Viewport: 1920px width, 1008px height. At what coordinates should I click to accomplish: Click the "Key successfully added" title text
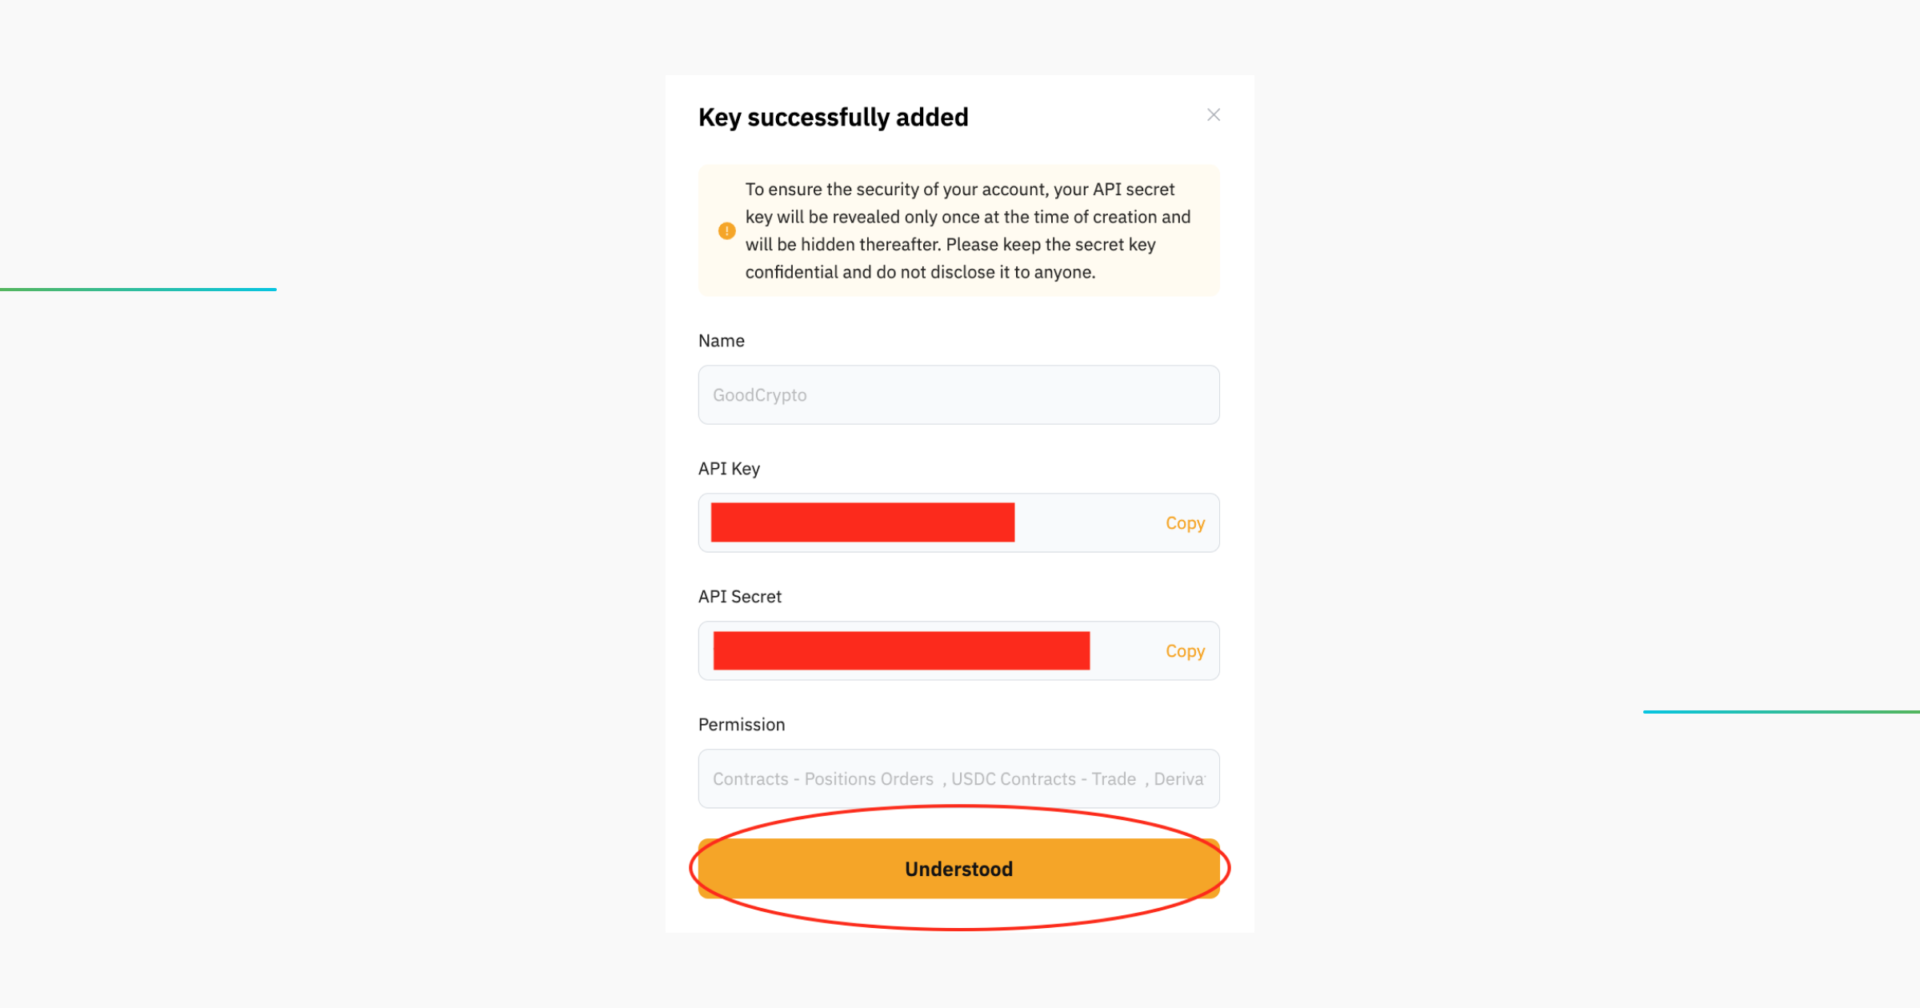833,117
